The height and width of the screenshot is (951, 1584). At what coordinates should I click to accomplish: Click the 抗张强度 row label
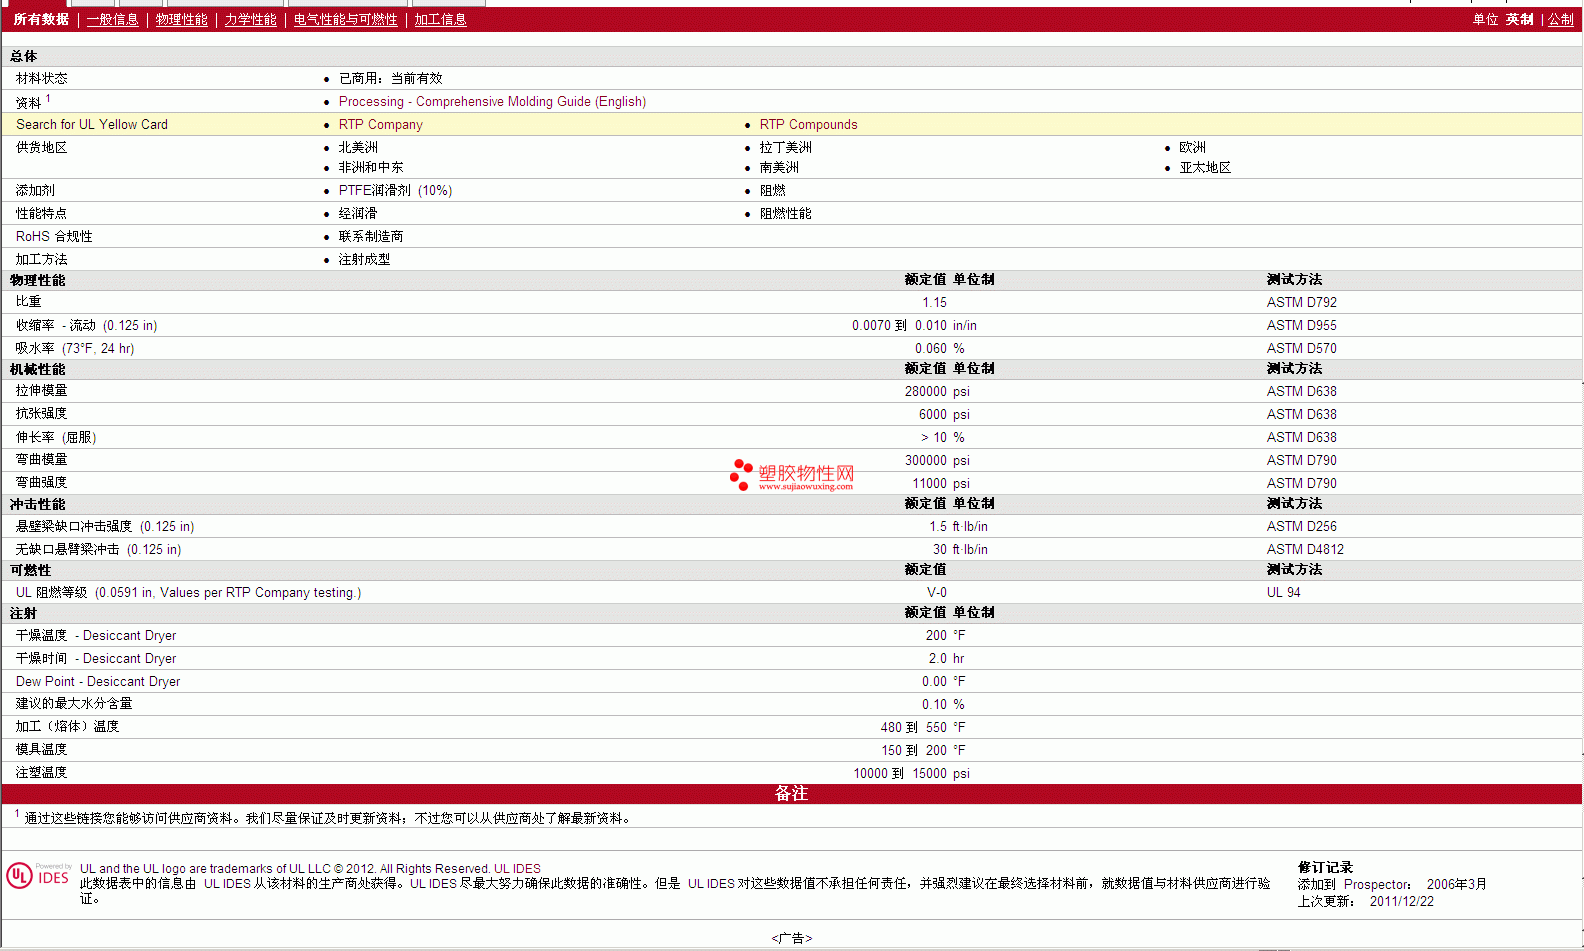41,413
